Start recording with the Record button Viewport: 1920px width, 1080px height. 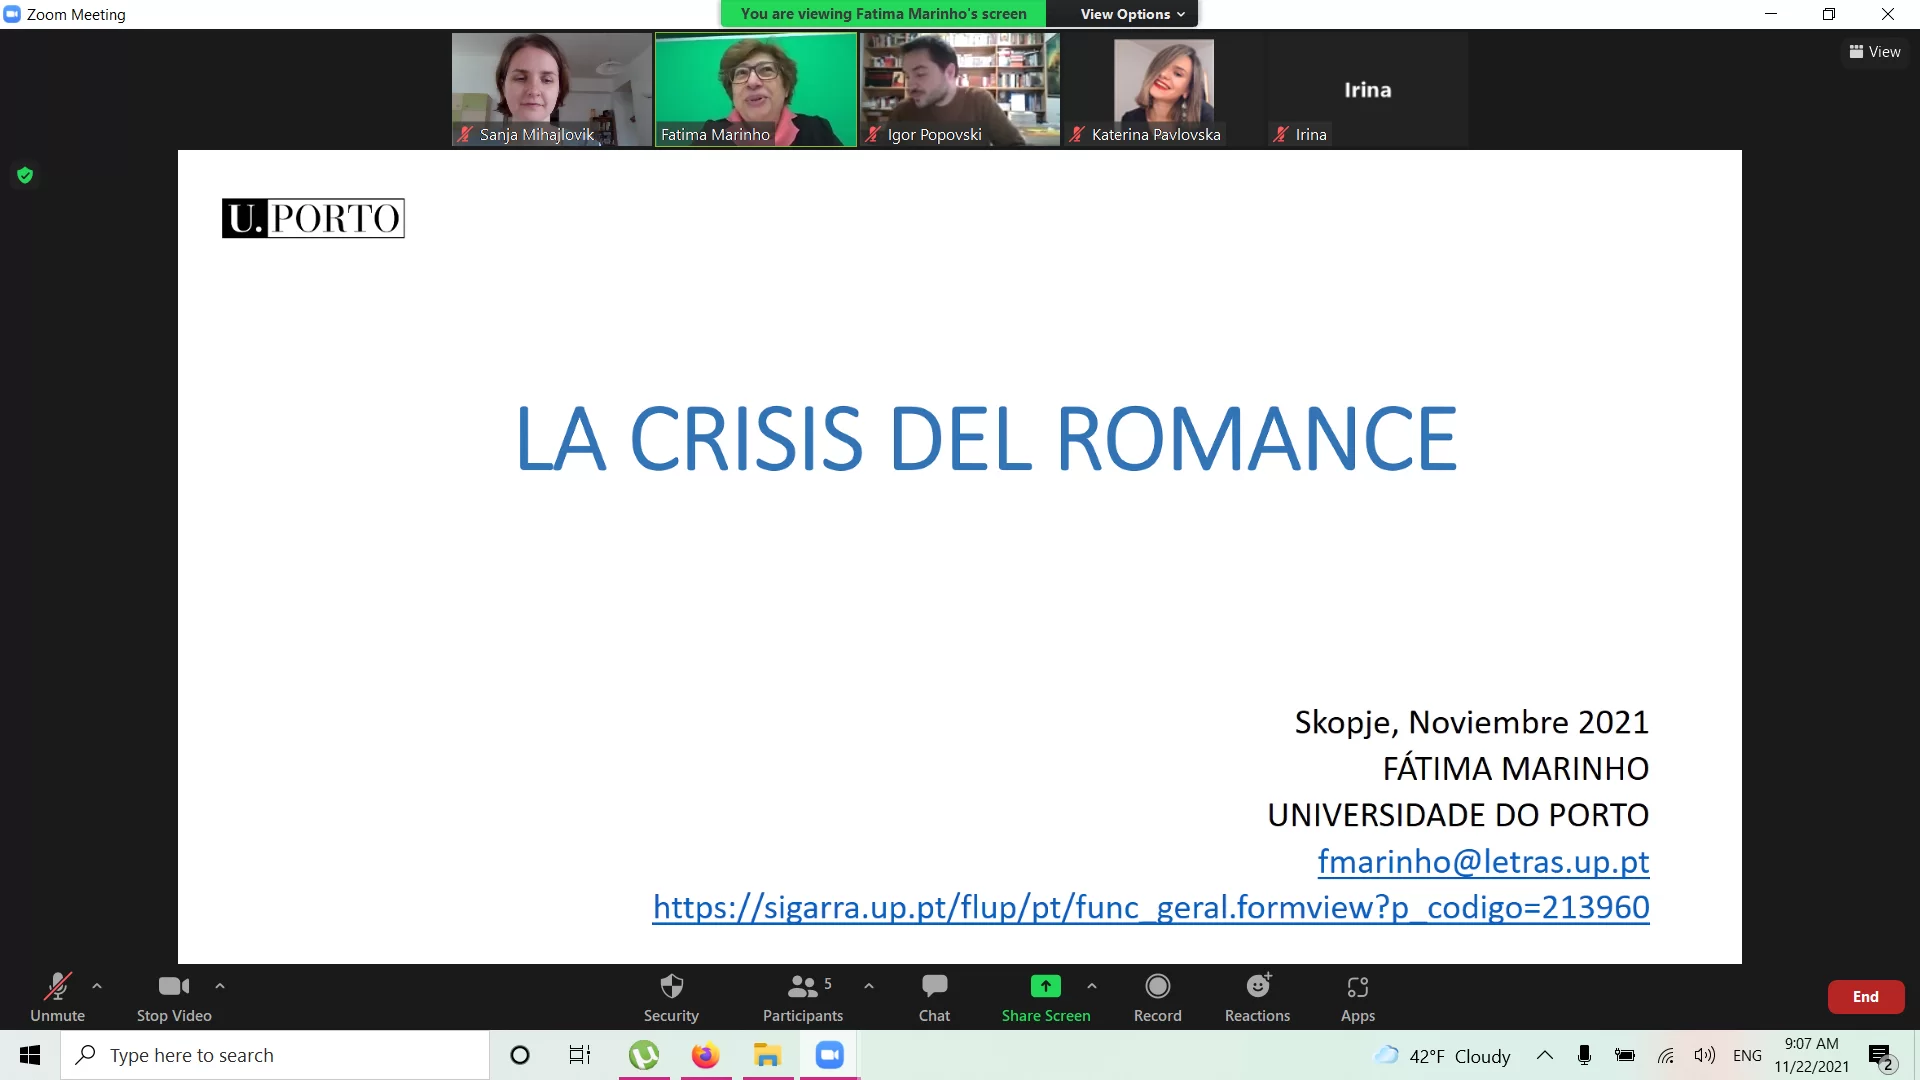click(1157, 997)
